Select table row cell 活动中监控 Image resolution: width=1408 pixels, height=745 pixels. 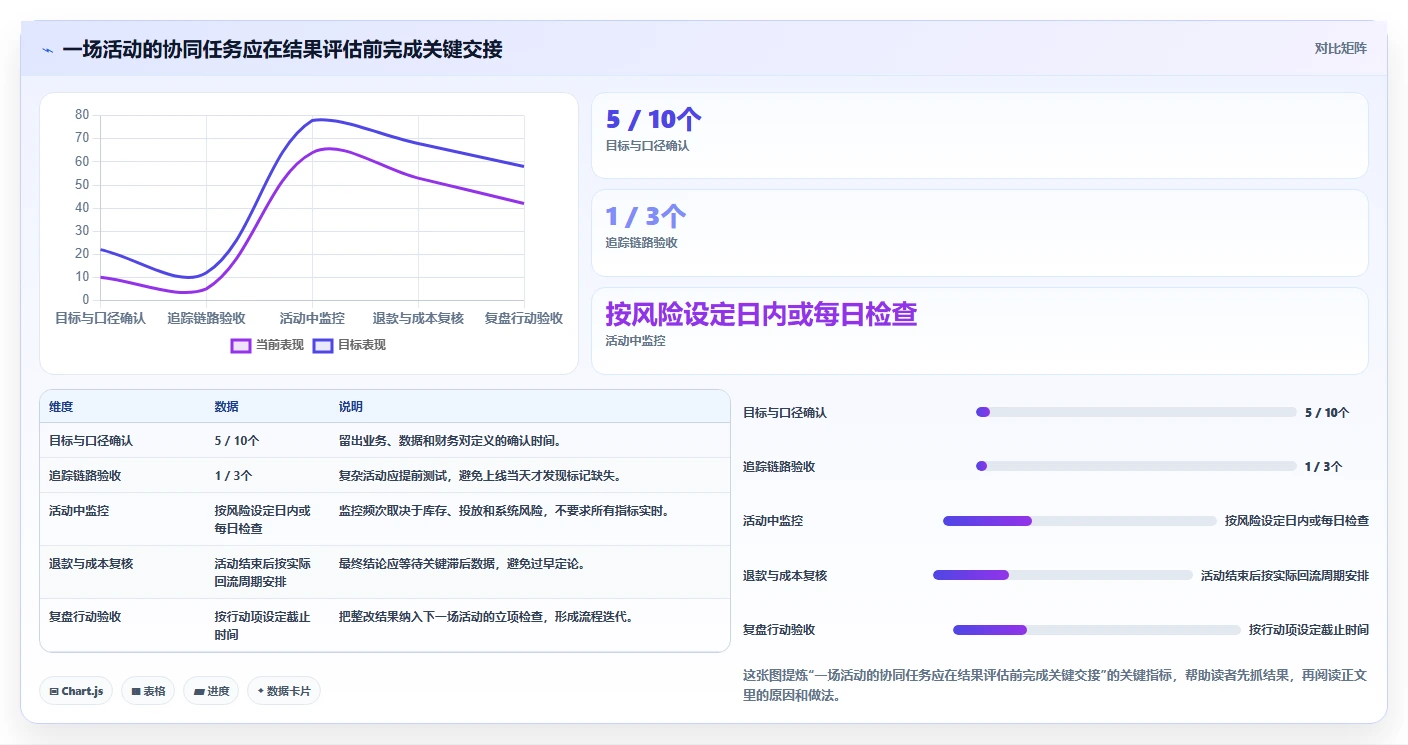coord(79,510)
